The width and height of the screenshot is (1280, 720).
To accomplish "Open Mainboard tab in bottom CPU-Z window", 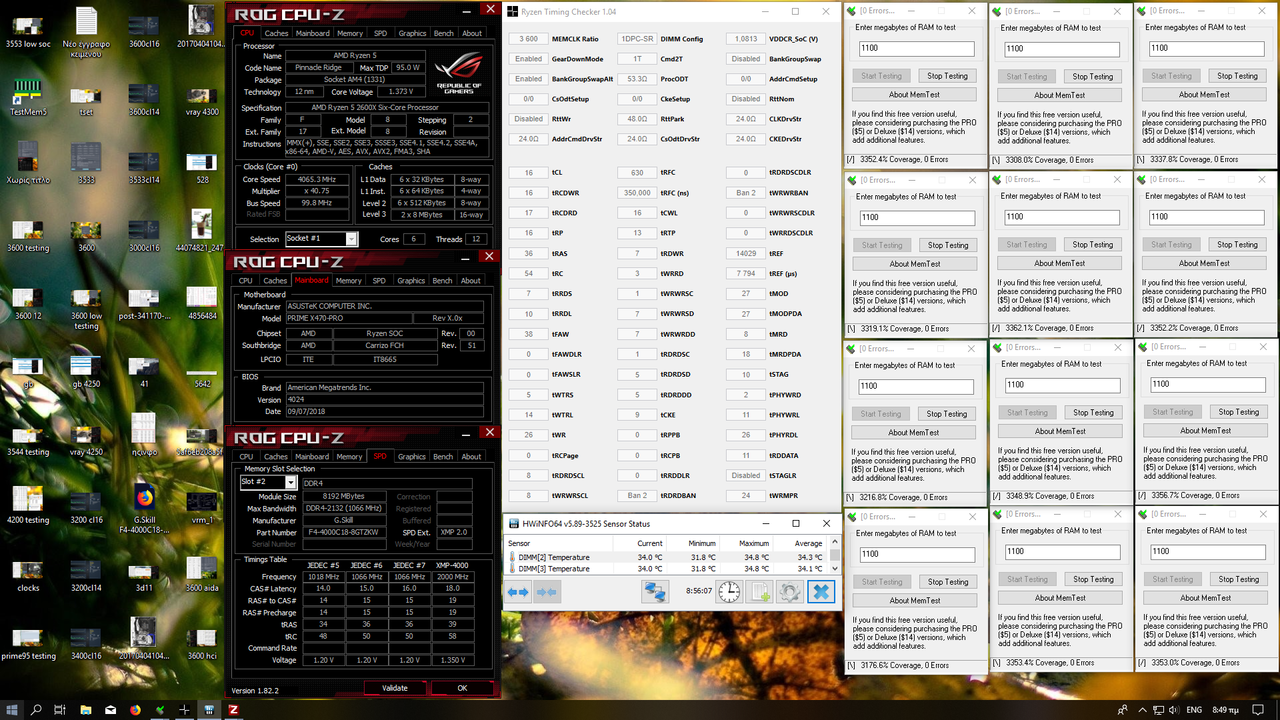I will (311, 457).
